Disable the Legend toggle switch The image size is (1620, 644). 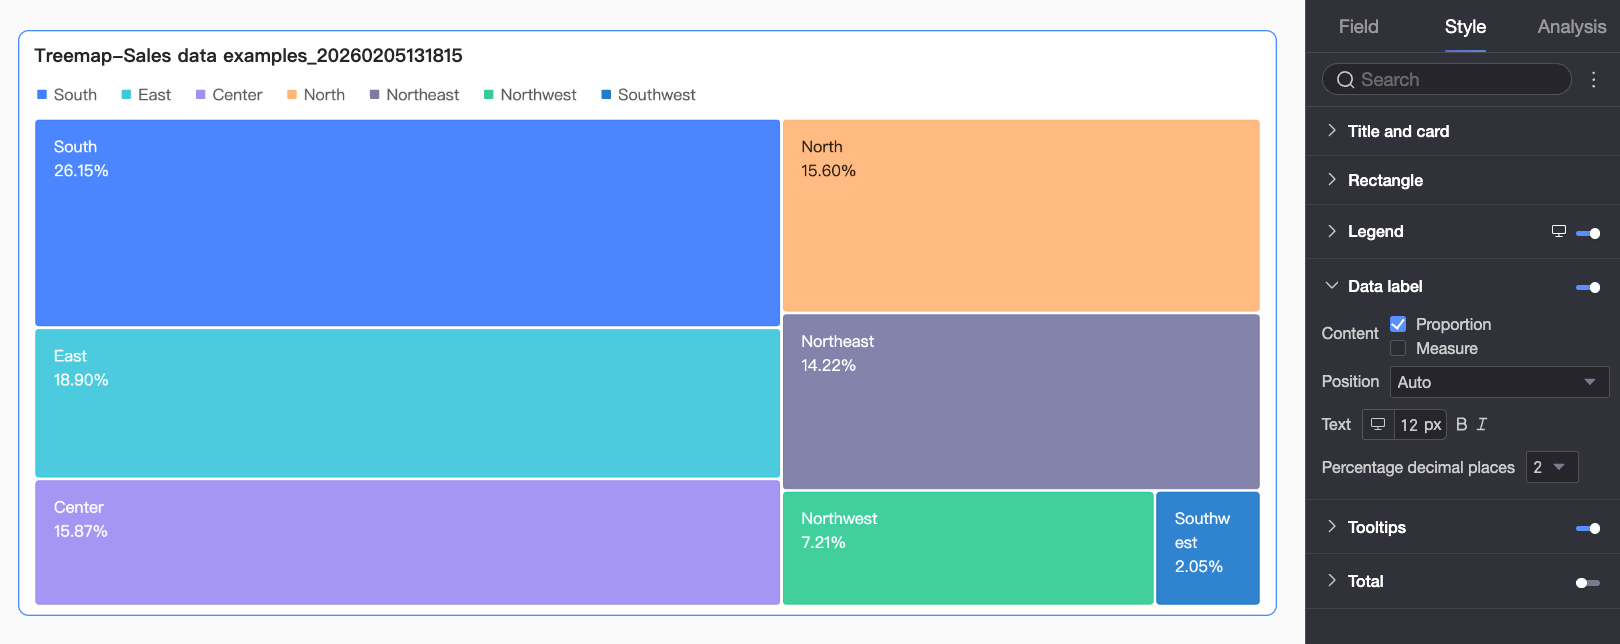(1588, 233)
